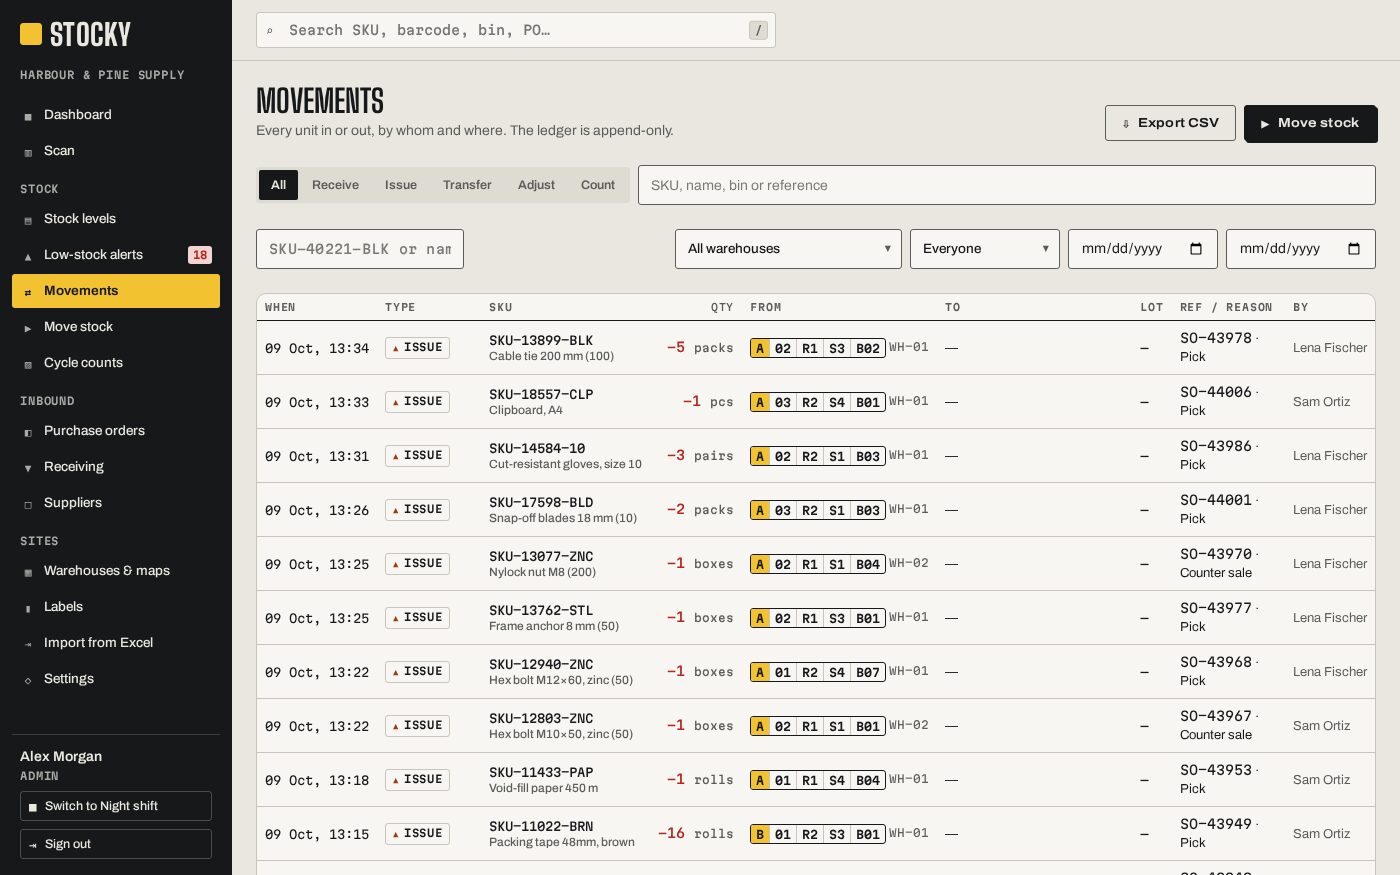Click the Labels sidebar icon
Screen dimensions: 1400x875
(x=28, y=608)
